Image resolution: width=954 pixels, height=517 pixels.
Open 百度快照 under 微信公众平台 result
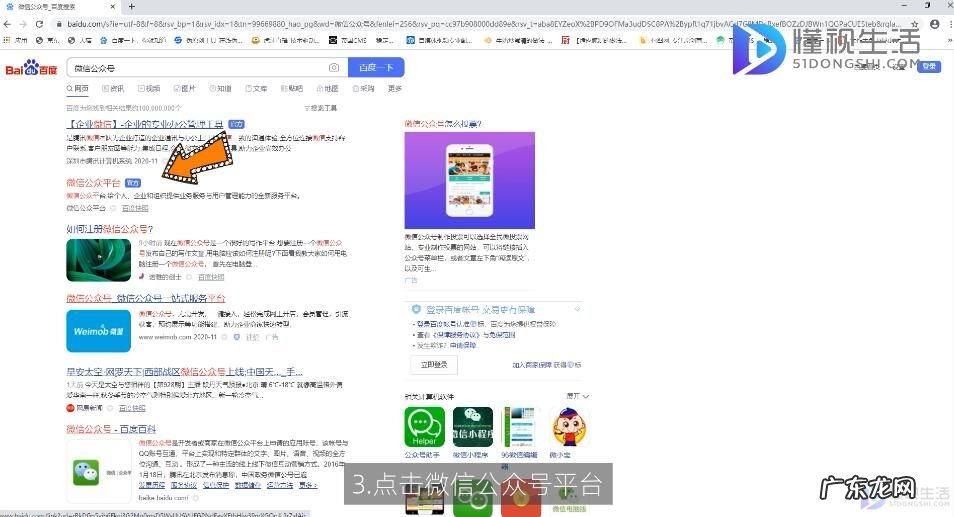click(x=135, y=208)
